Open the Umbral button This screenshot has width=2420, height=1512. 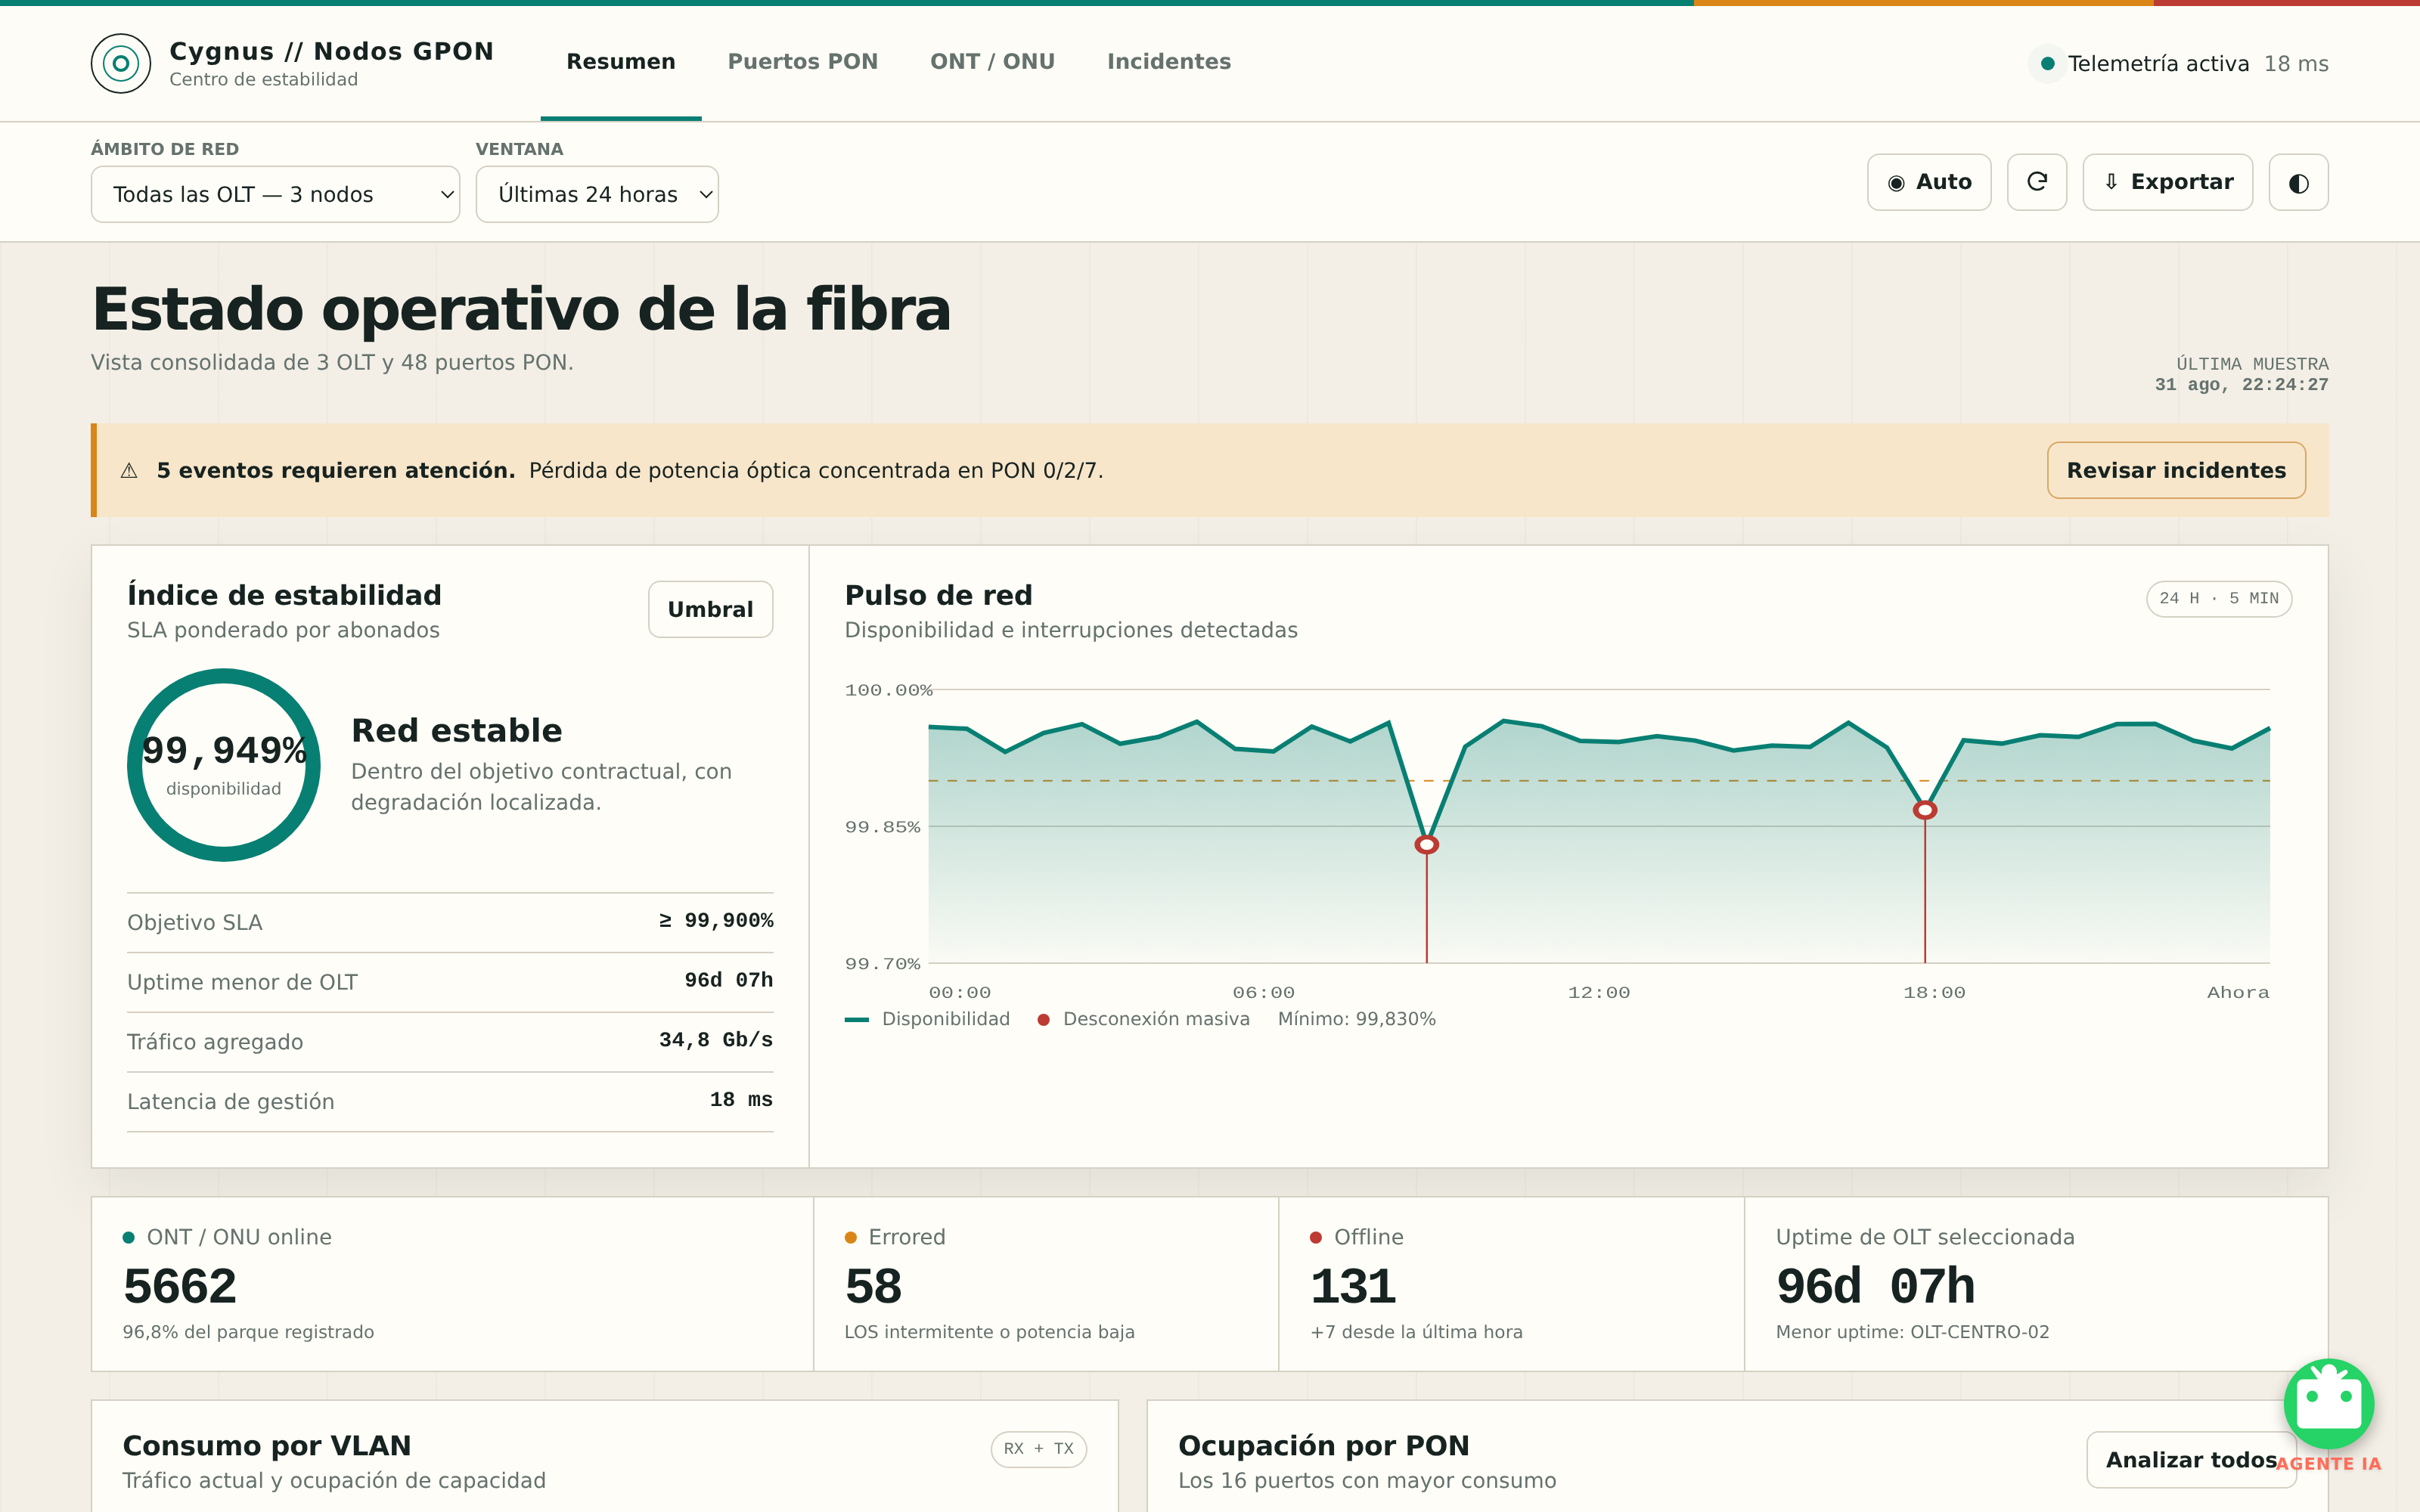click(x=710, y=609)
